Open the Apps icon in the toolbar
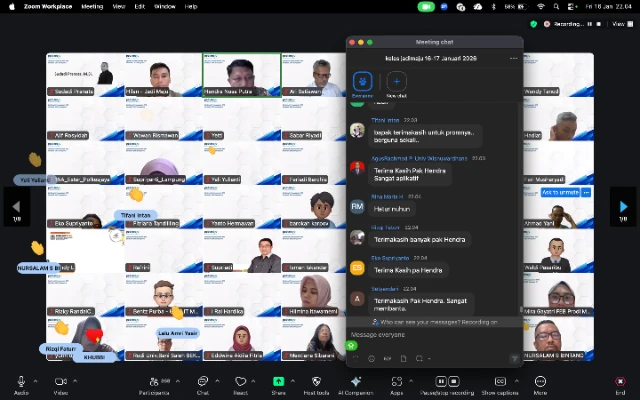 [396, 381]
